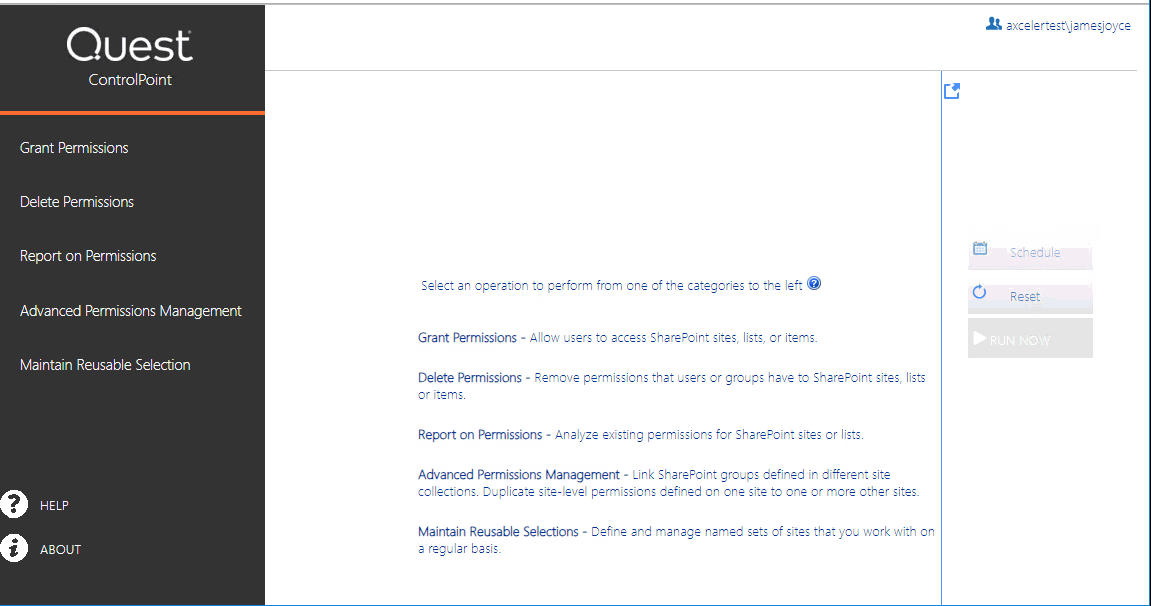This screenshot has width=1151, height=606.
Task: Click the Schedule button
Action: (1030, 252)
